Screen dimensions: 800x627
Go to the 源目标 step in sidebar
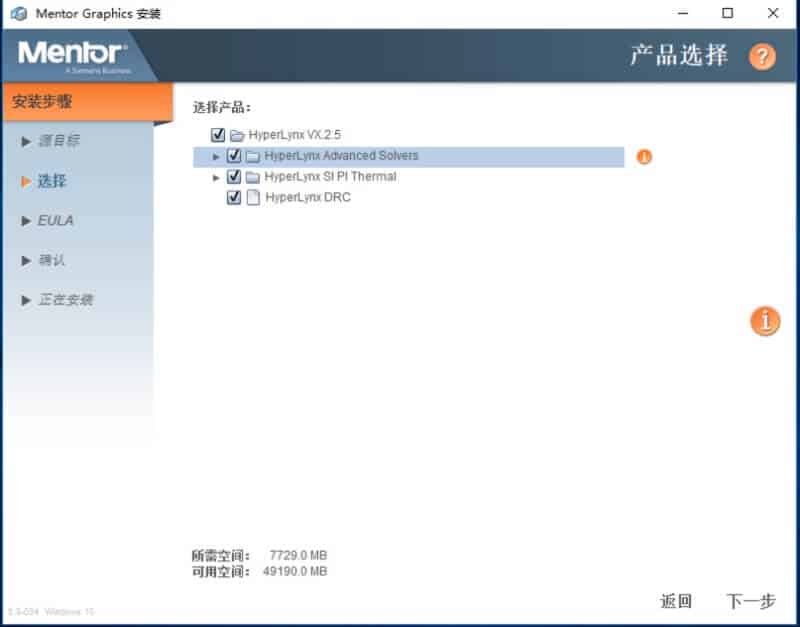(x=59, y=141)
